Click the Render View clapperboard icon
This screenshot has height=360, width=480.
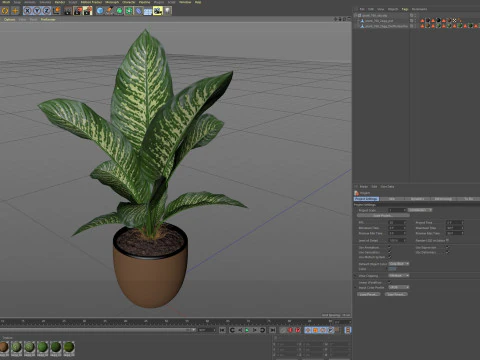[68, 11]
